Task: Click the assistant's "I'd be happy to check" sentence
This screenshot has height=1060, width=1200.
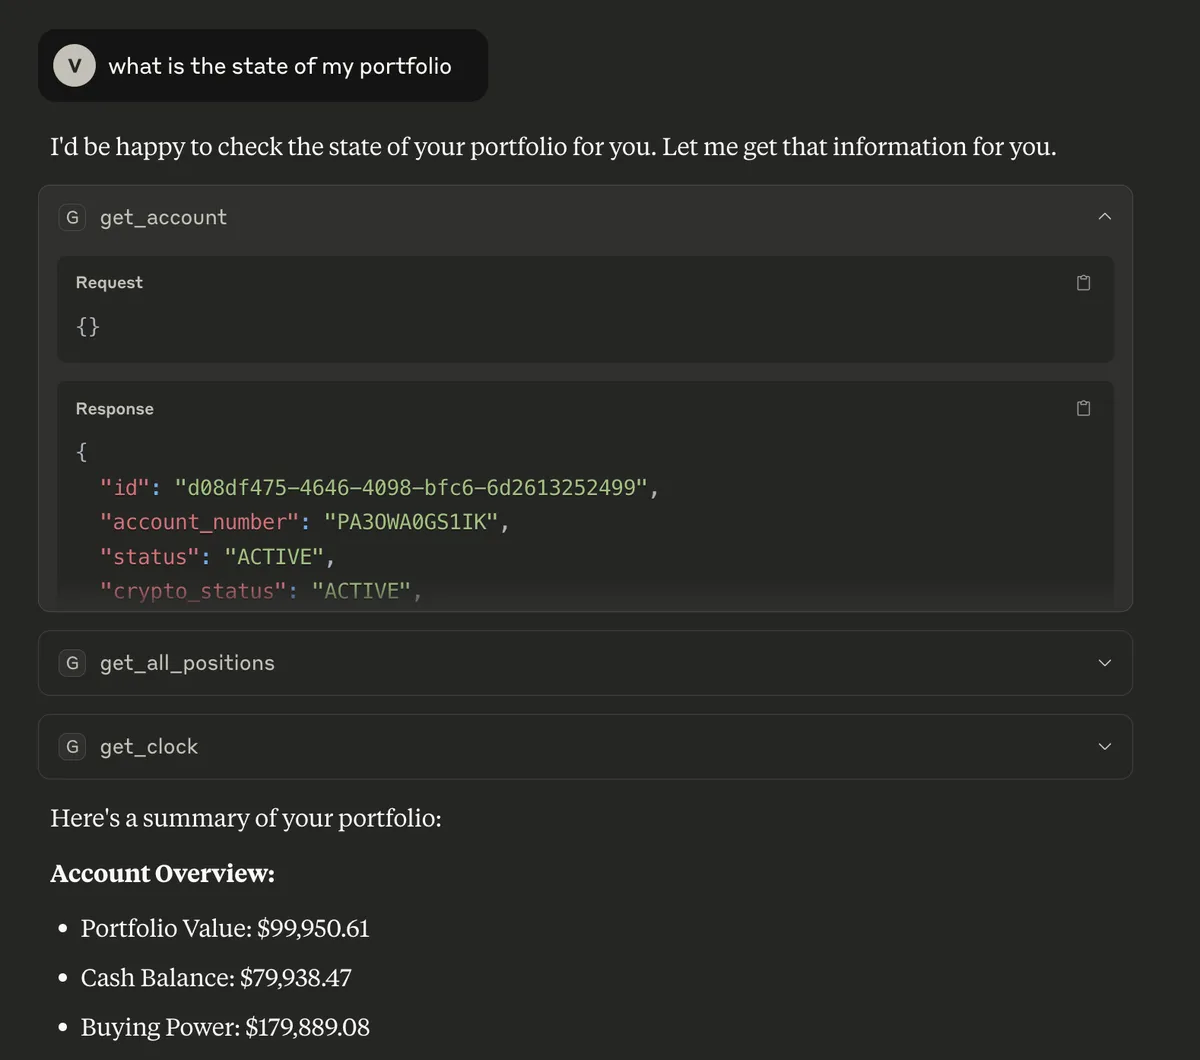Action: click(553, 147)
